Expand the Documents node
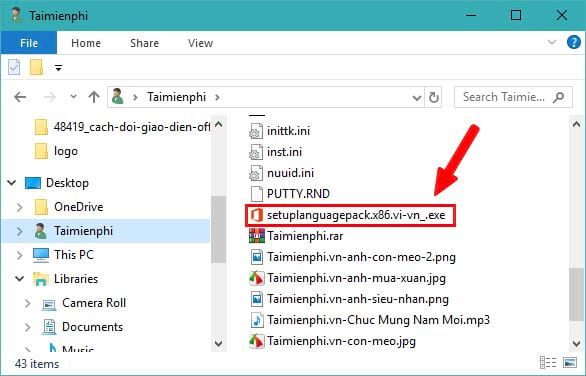586x376 pixels. (x=27, y=327)
